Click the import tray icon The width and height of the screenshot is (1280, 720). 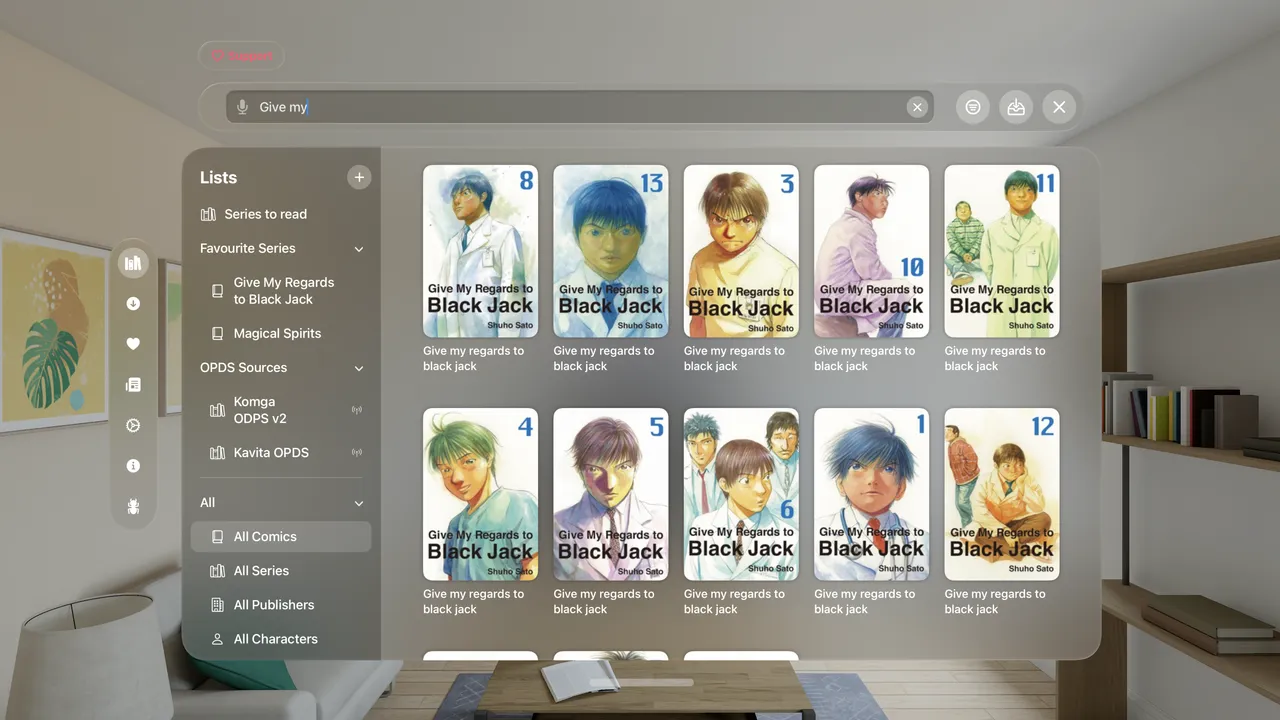pos(1016,107)
